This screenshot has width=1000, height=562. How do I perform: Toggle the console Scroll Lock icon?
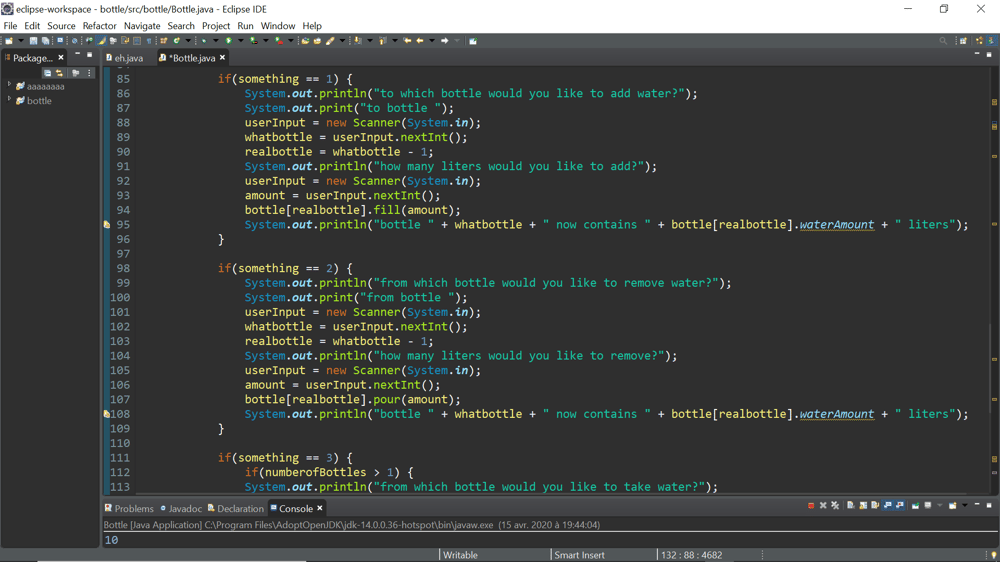coord(863,506)
